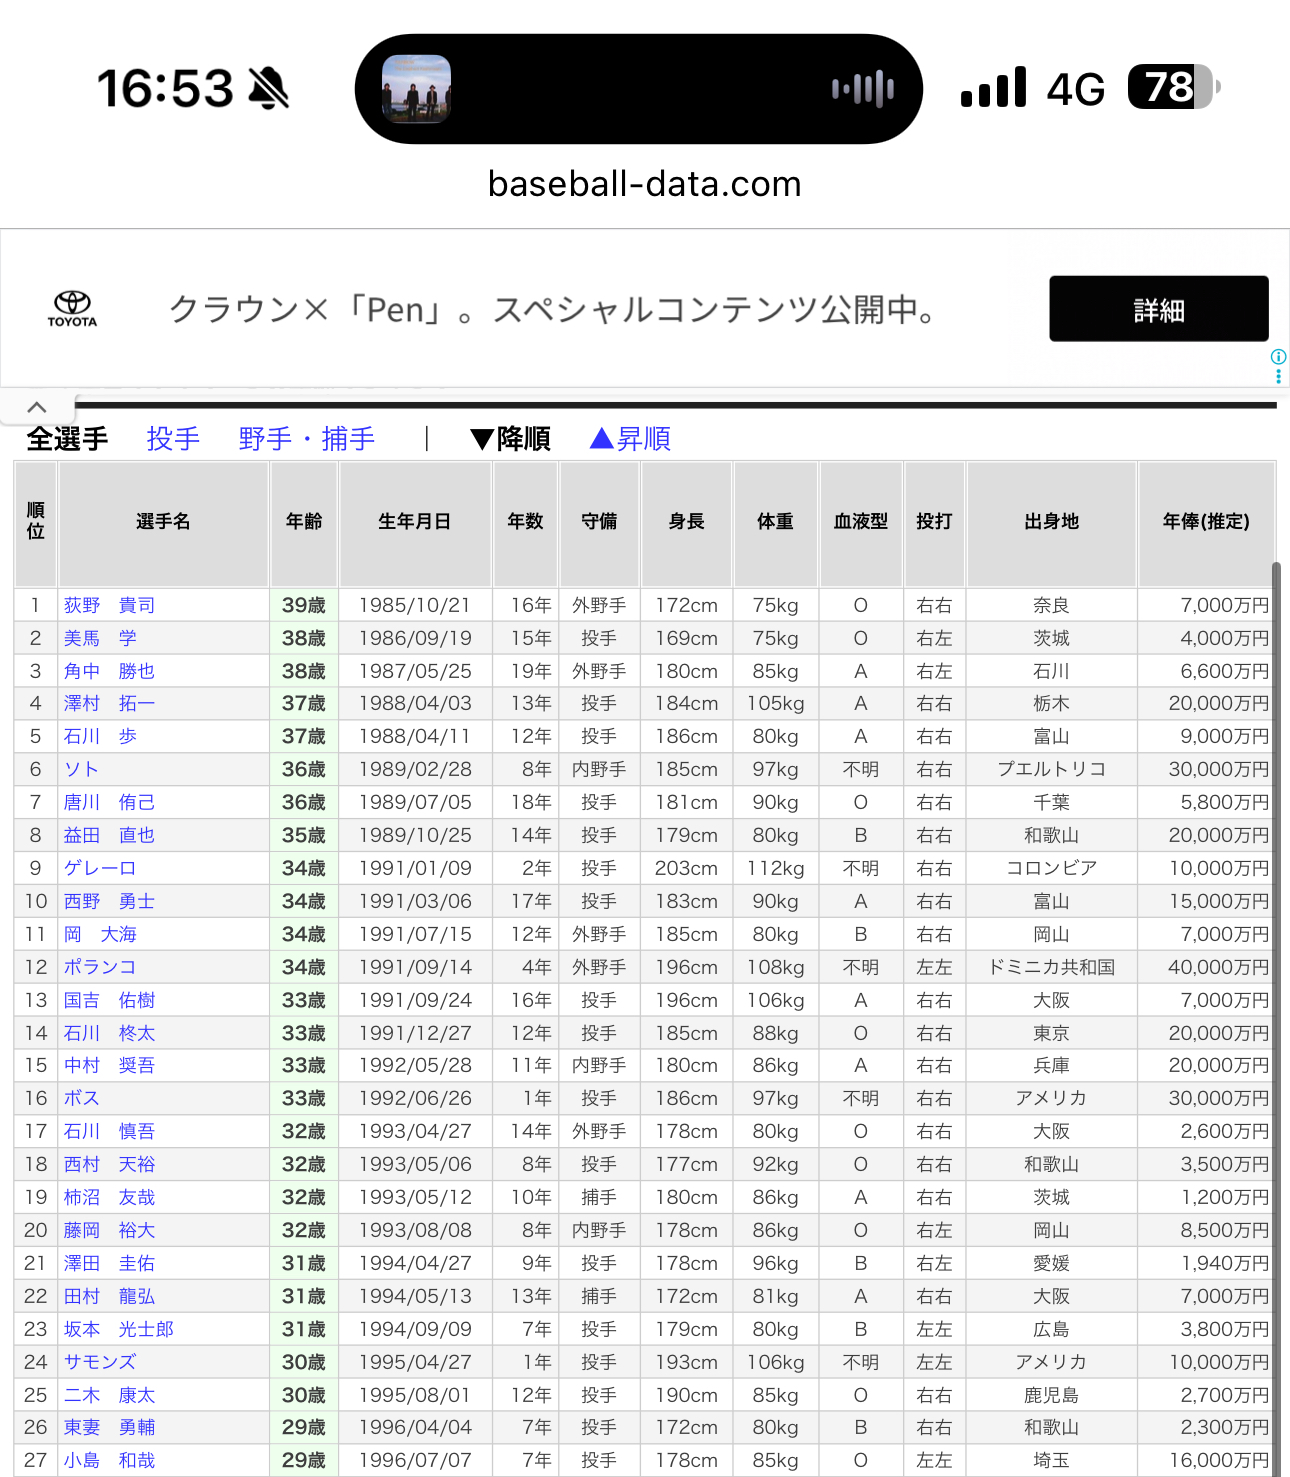Open player 石川 慎吾 link
Image resolution: width=1290 pixels, height=1477 pixels.
pyautogui.click(x=109, y=1131)
